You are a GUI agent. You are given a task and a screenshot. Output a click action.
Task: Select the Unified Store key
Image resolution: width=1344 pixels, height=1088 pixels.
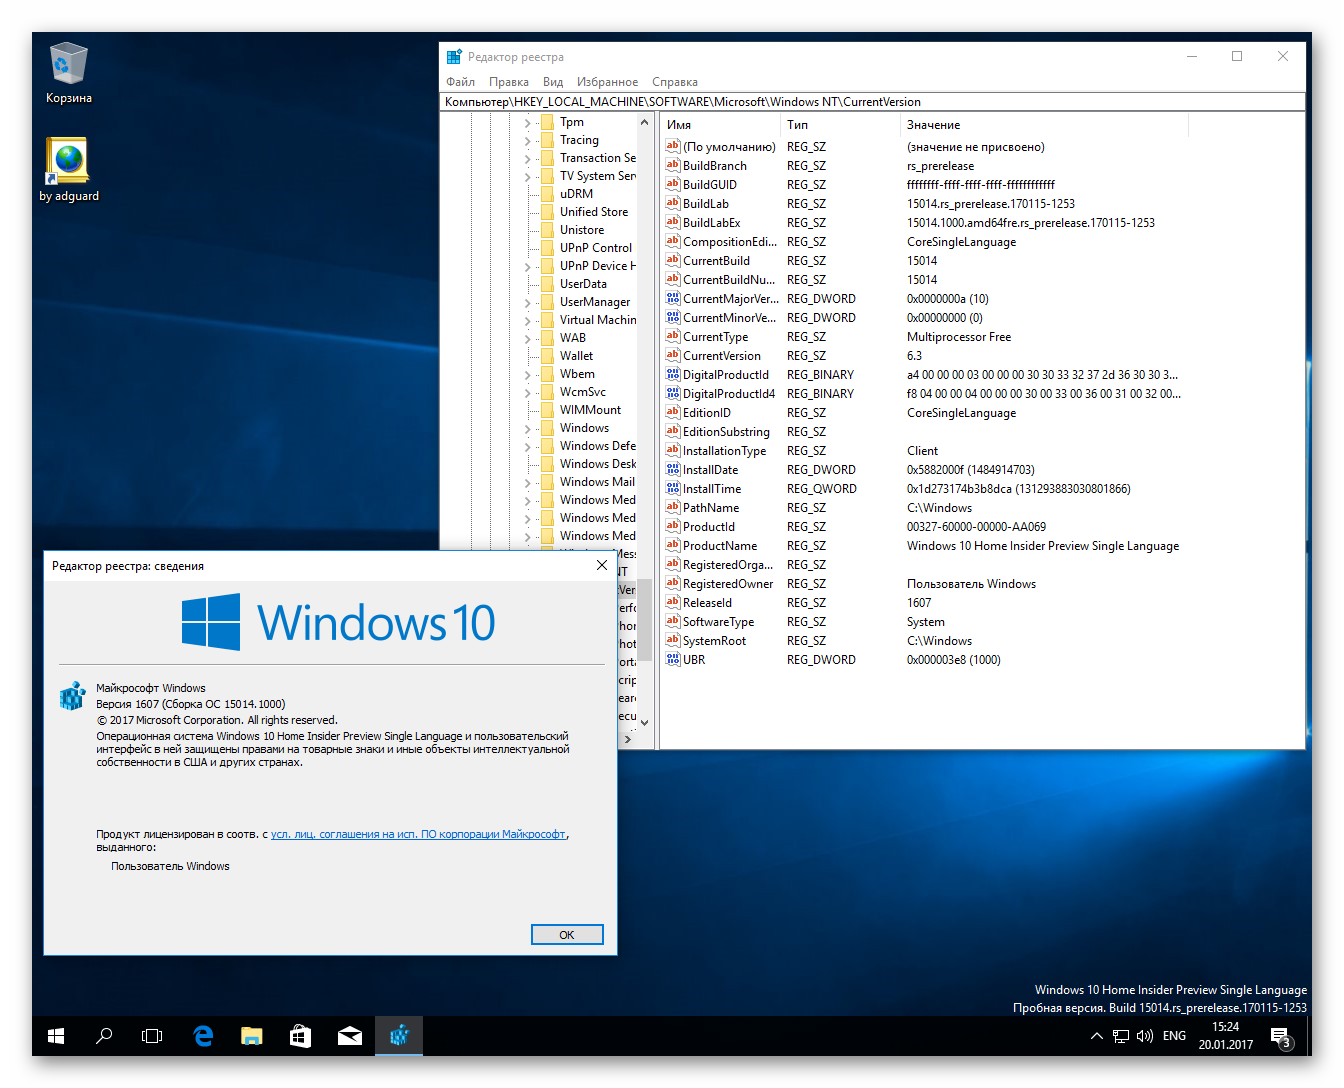coord(594,212)
